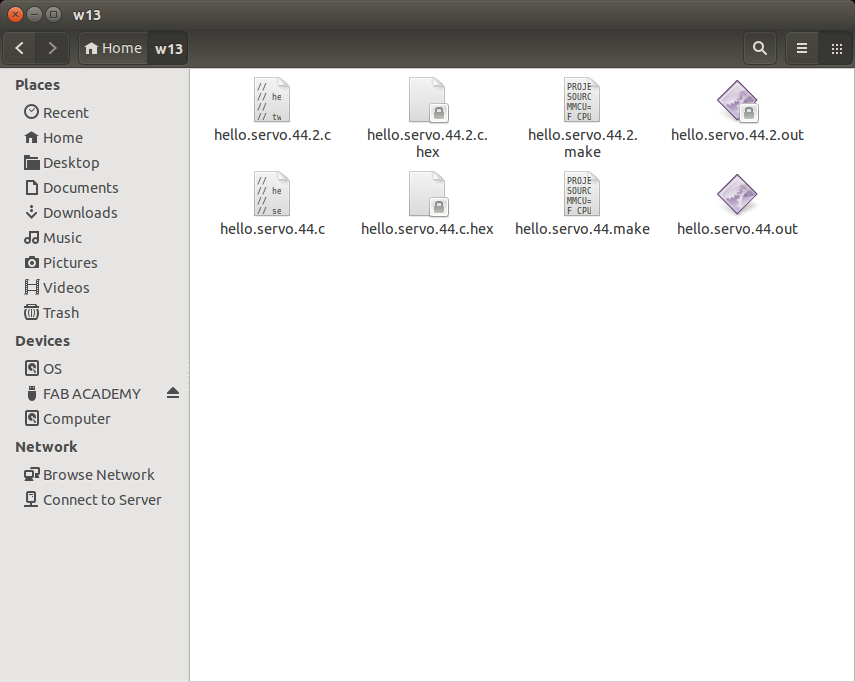This screenshot has height=682, width=855.
Task: Switch to grid icon view
Action: (836, 49)
